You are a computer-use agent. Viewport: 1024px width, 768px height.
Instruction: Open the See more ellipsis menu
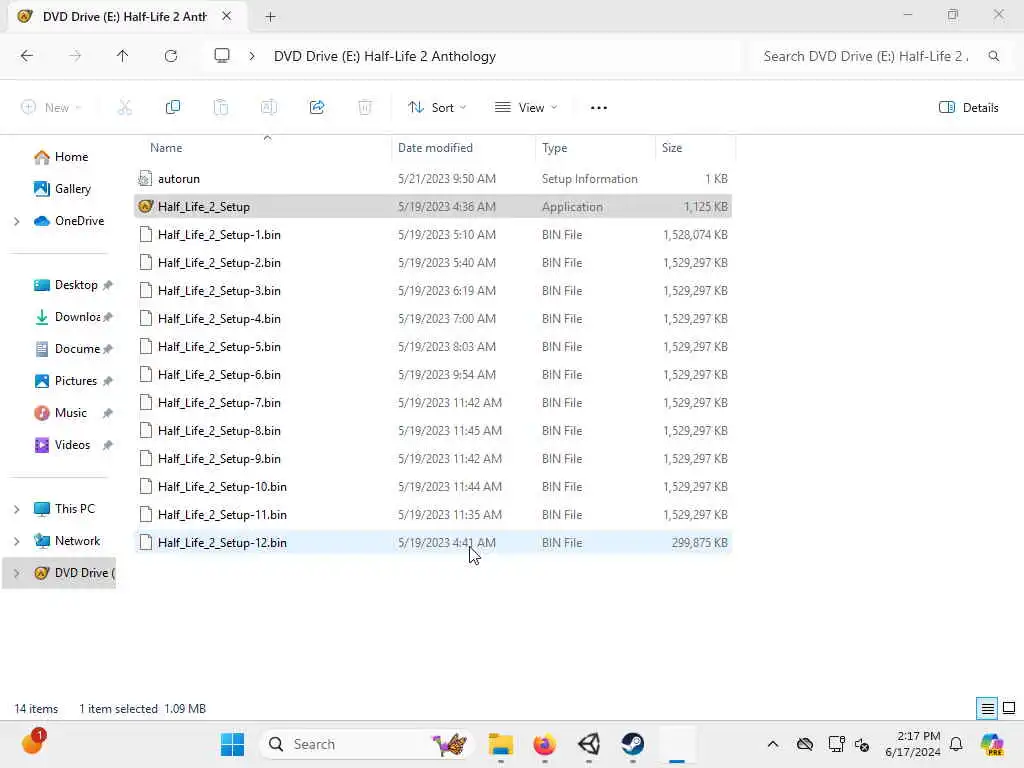(x=598, y=108)
